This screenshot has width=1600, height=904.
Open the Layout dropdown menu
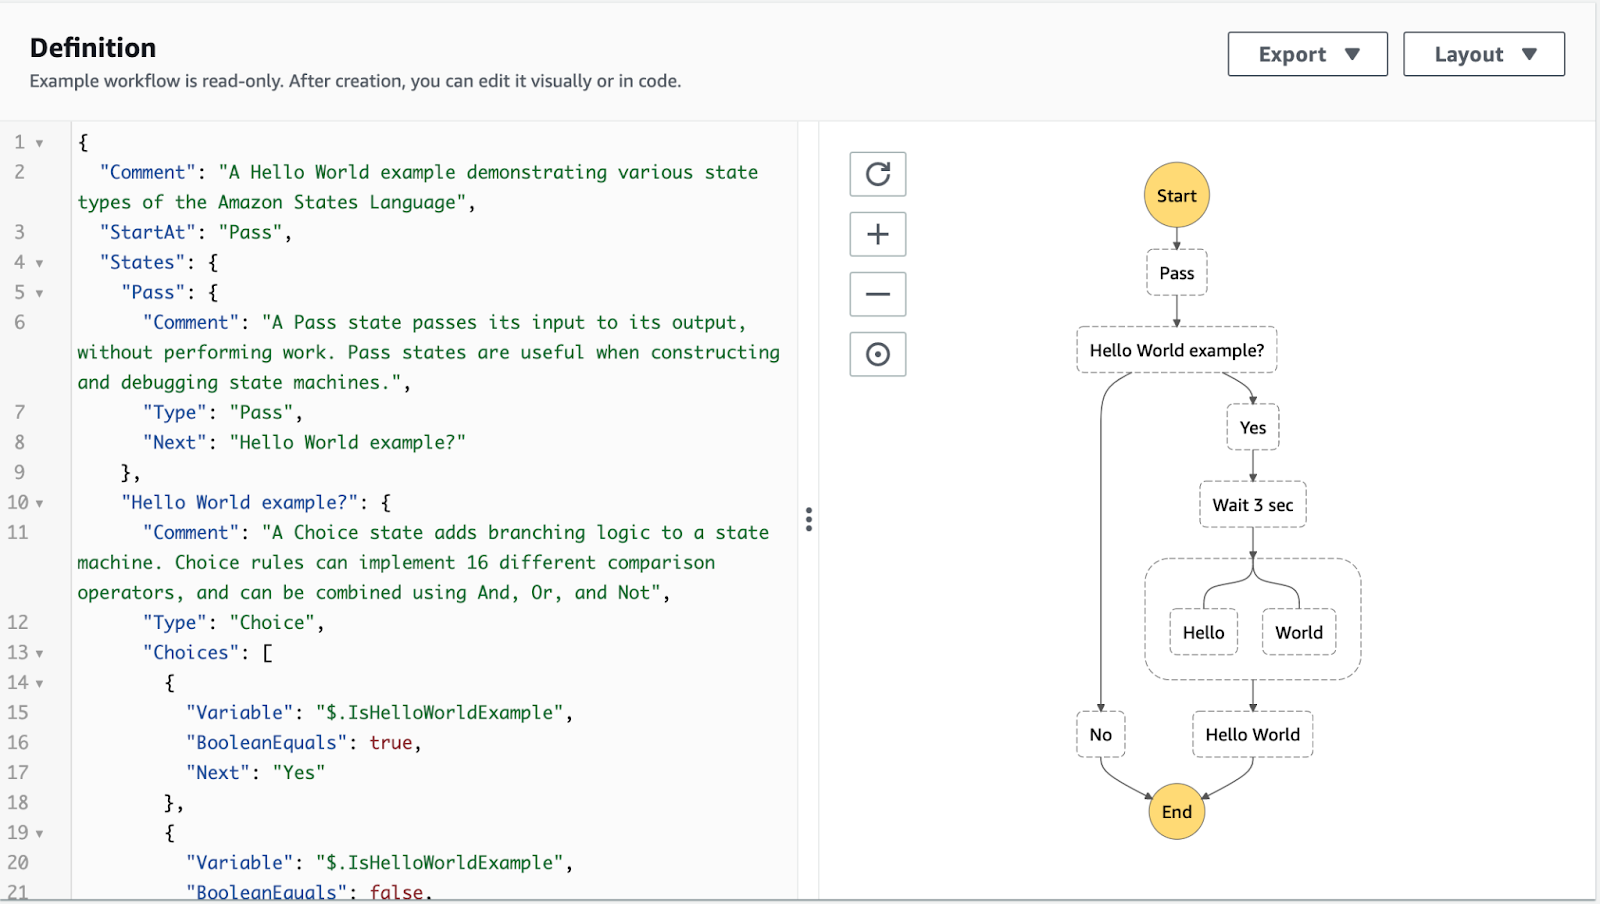click(1483, 54)
